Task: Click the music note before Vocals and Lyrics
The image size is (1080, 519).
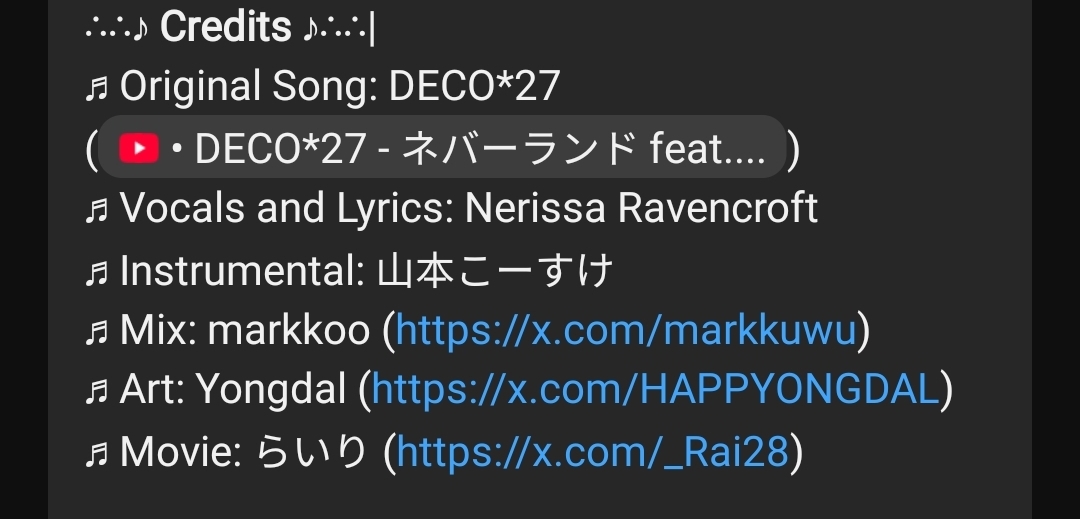Action: click(x=97, y=209)
